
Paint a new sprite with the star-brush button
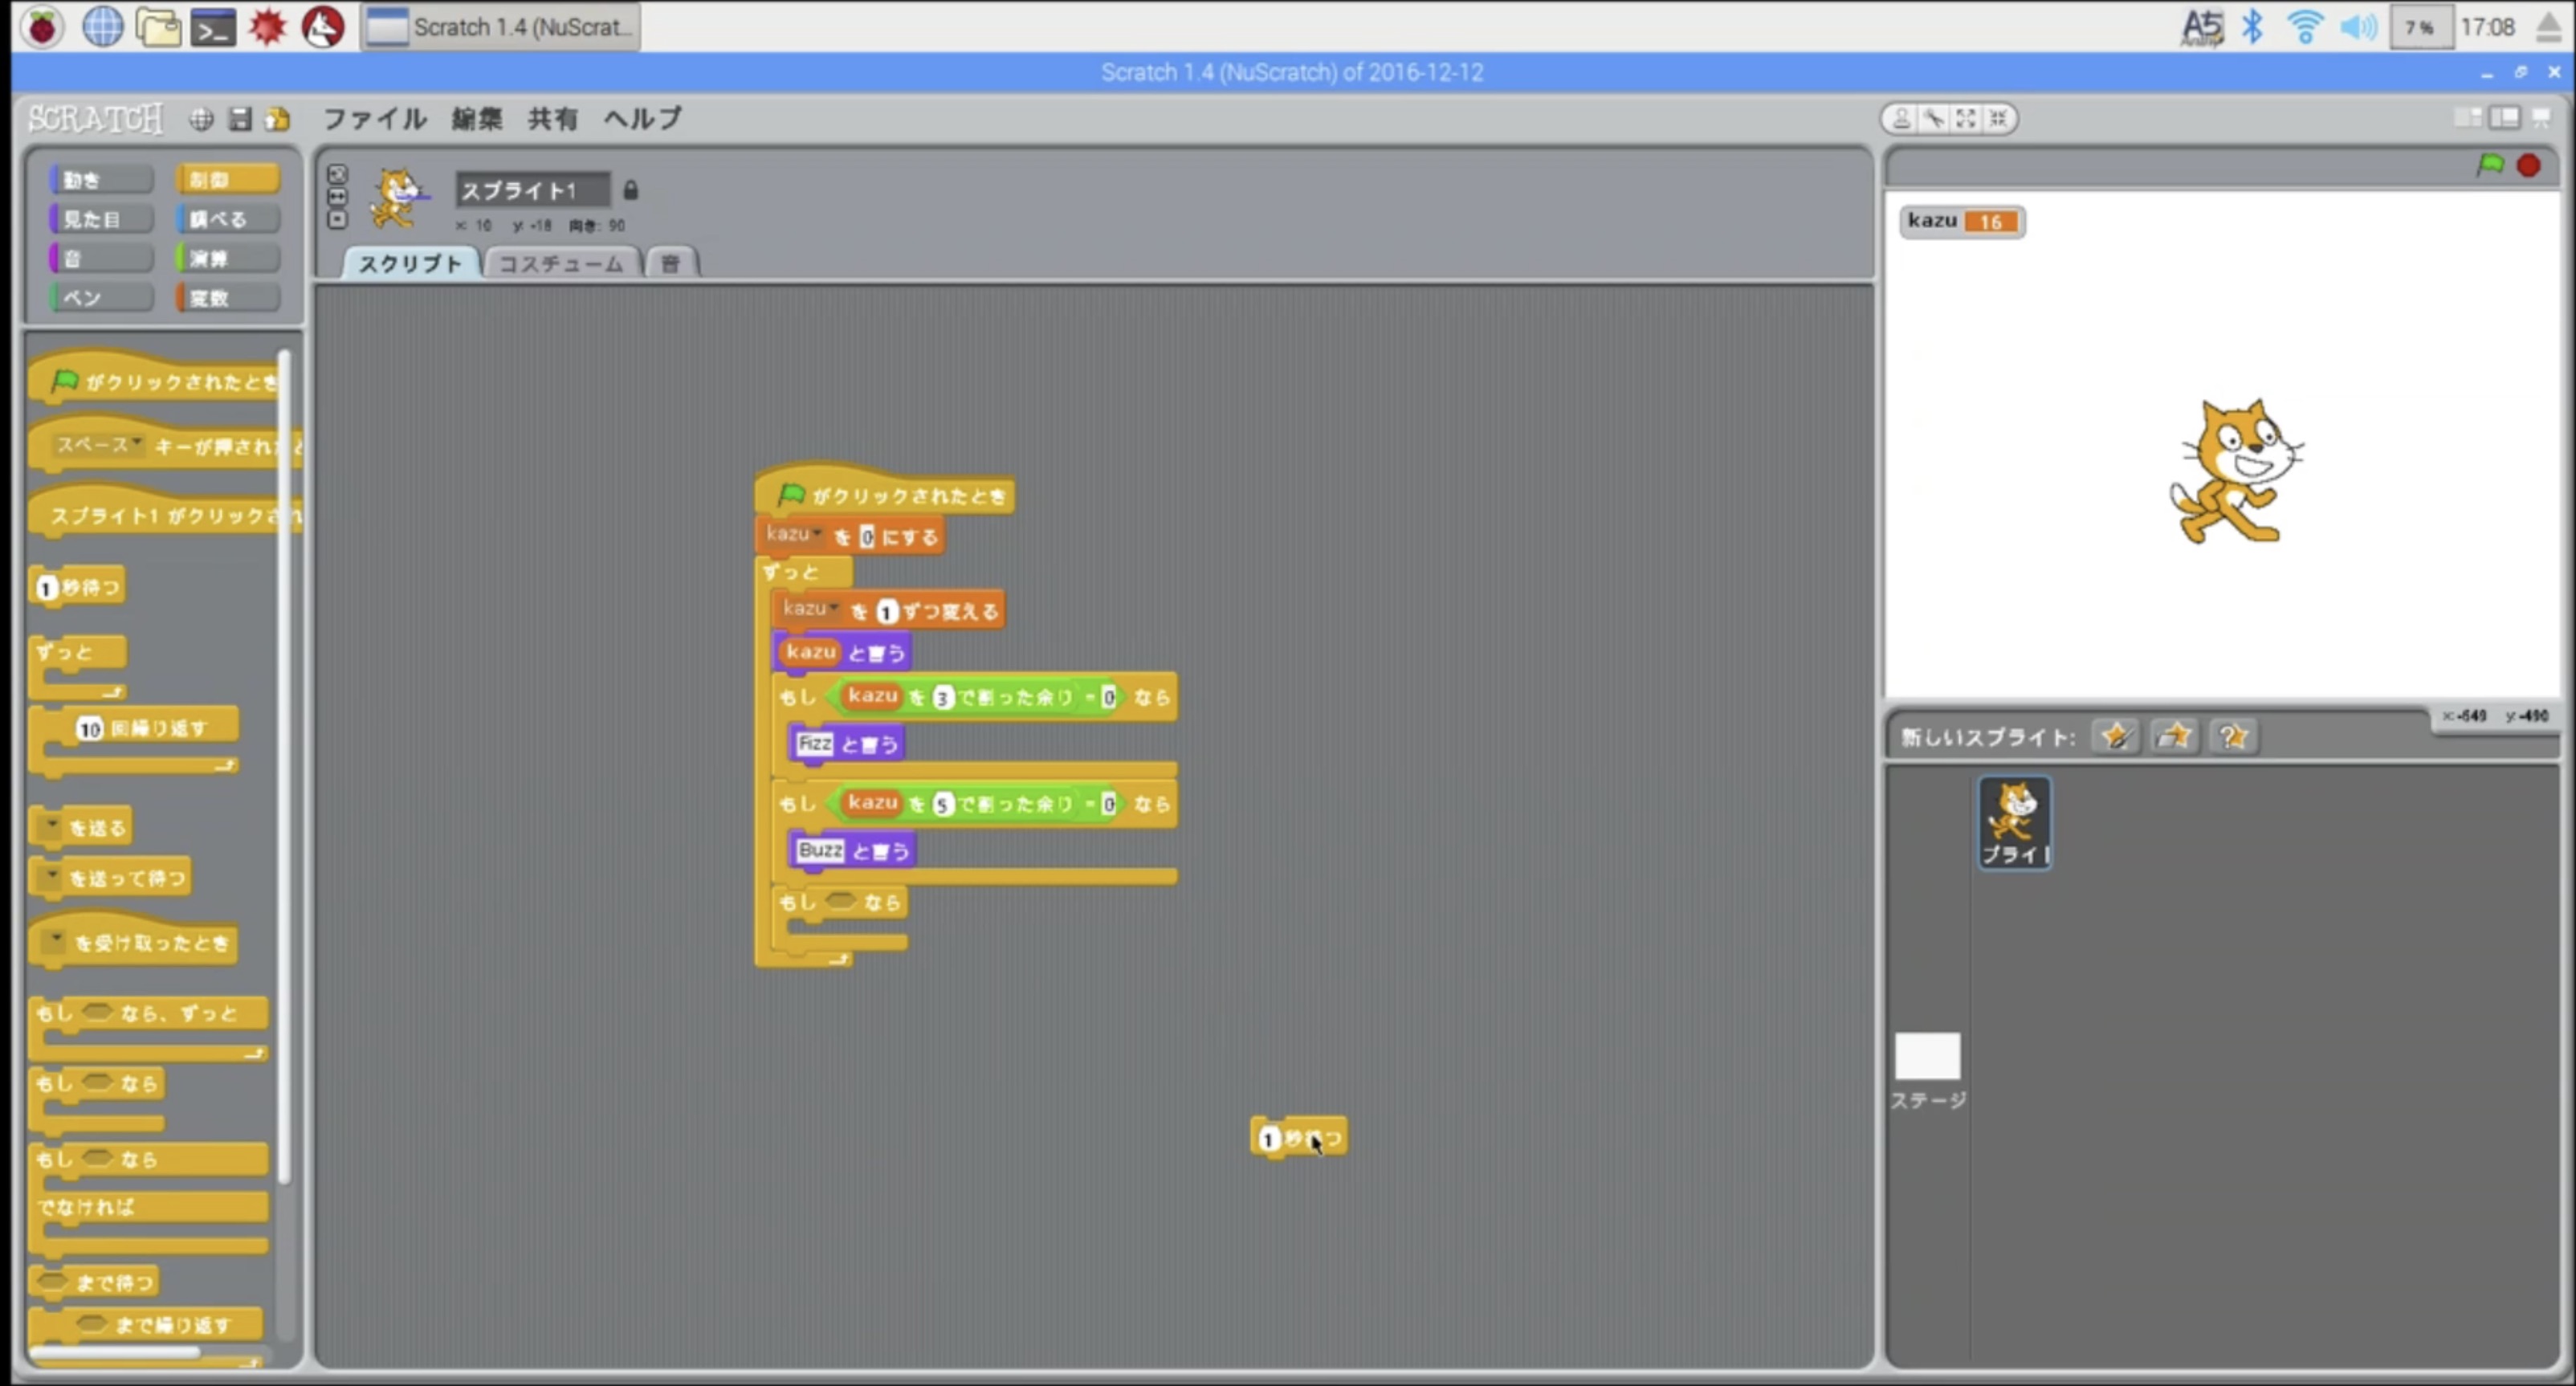pyautogui.click(x=2115, y=737)
